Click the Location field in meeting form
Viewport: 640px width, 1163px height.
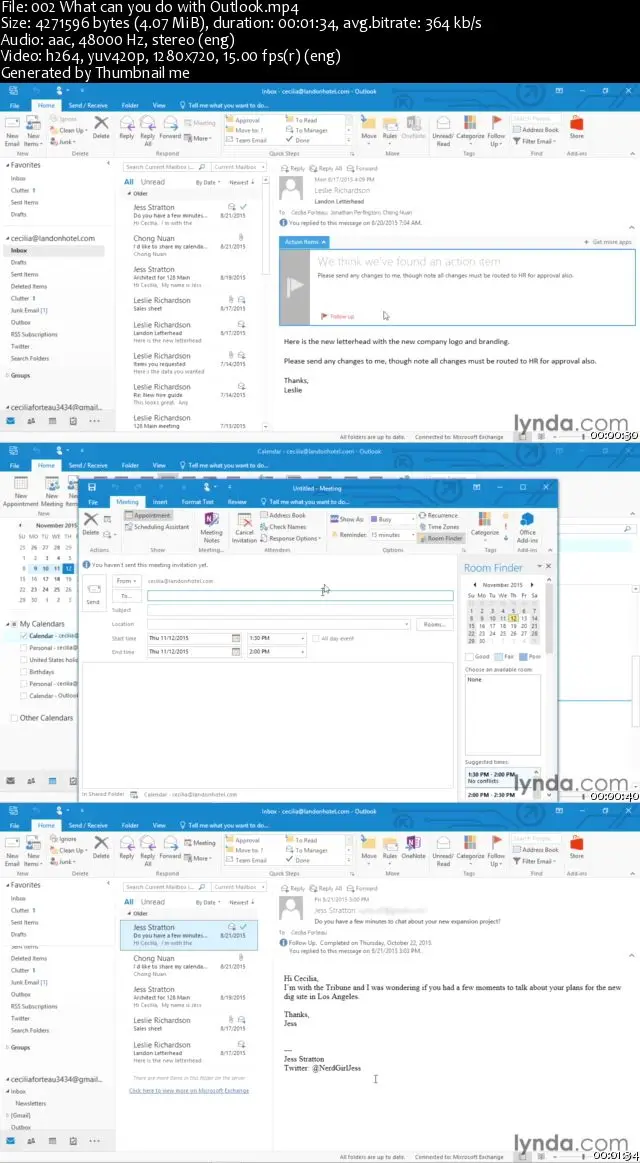pyautogui.click(x=278, y=624)
